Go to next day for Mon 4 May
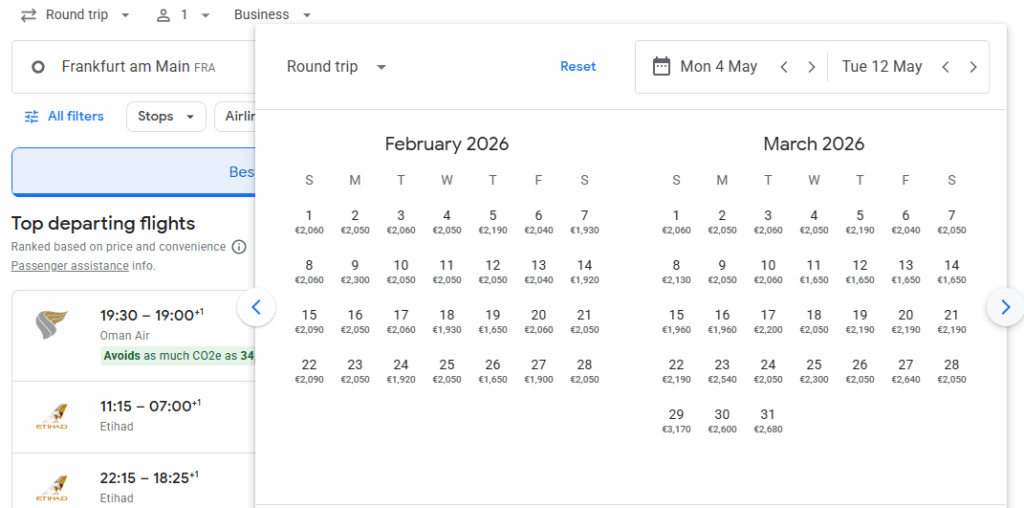 pyautogui.click(x=812, y=67)
